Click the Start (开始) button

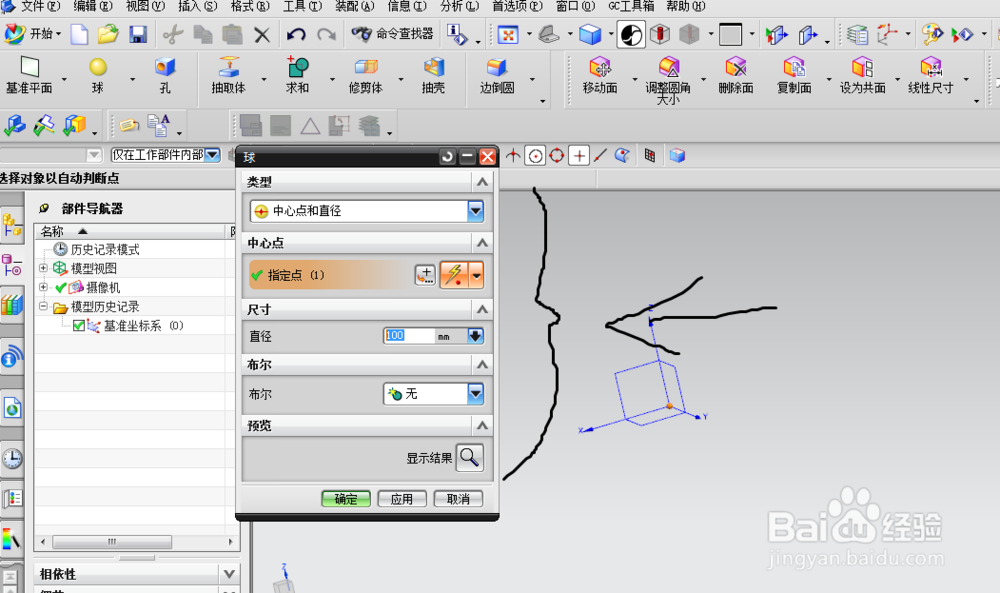coord(32,34)
